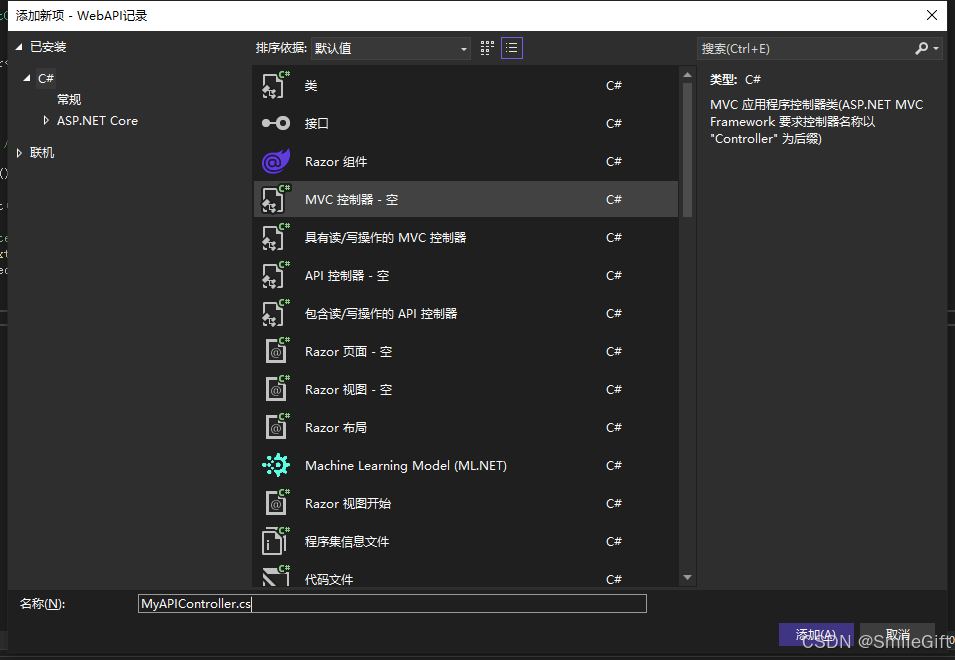Open the 排序依据 默认值 dropdown
955x660 pixels.
(391, 48)
